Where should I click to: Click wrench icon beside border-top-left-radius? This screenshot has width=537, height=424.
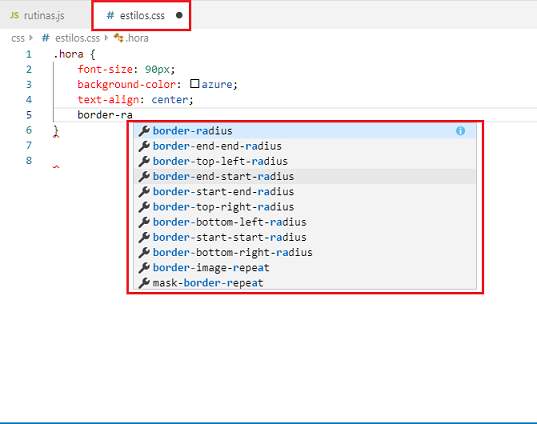144,161
